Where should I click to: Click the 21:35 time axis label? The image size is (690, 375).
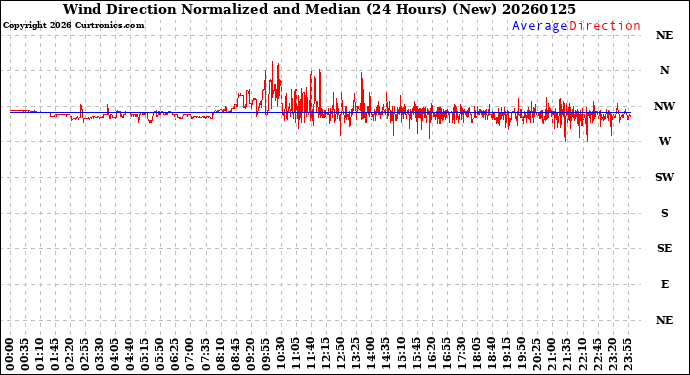pyautogui.click(x=566, y=355)
